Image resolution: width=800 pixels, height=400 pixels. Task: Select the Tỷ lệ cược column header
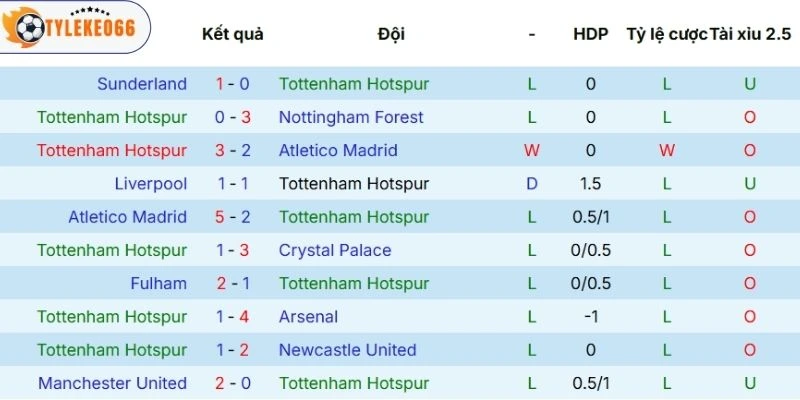point(667,34)
